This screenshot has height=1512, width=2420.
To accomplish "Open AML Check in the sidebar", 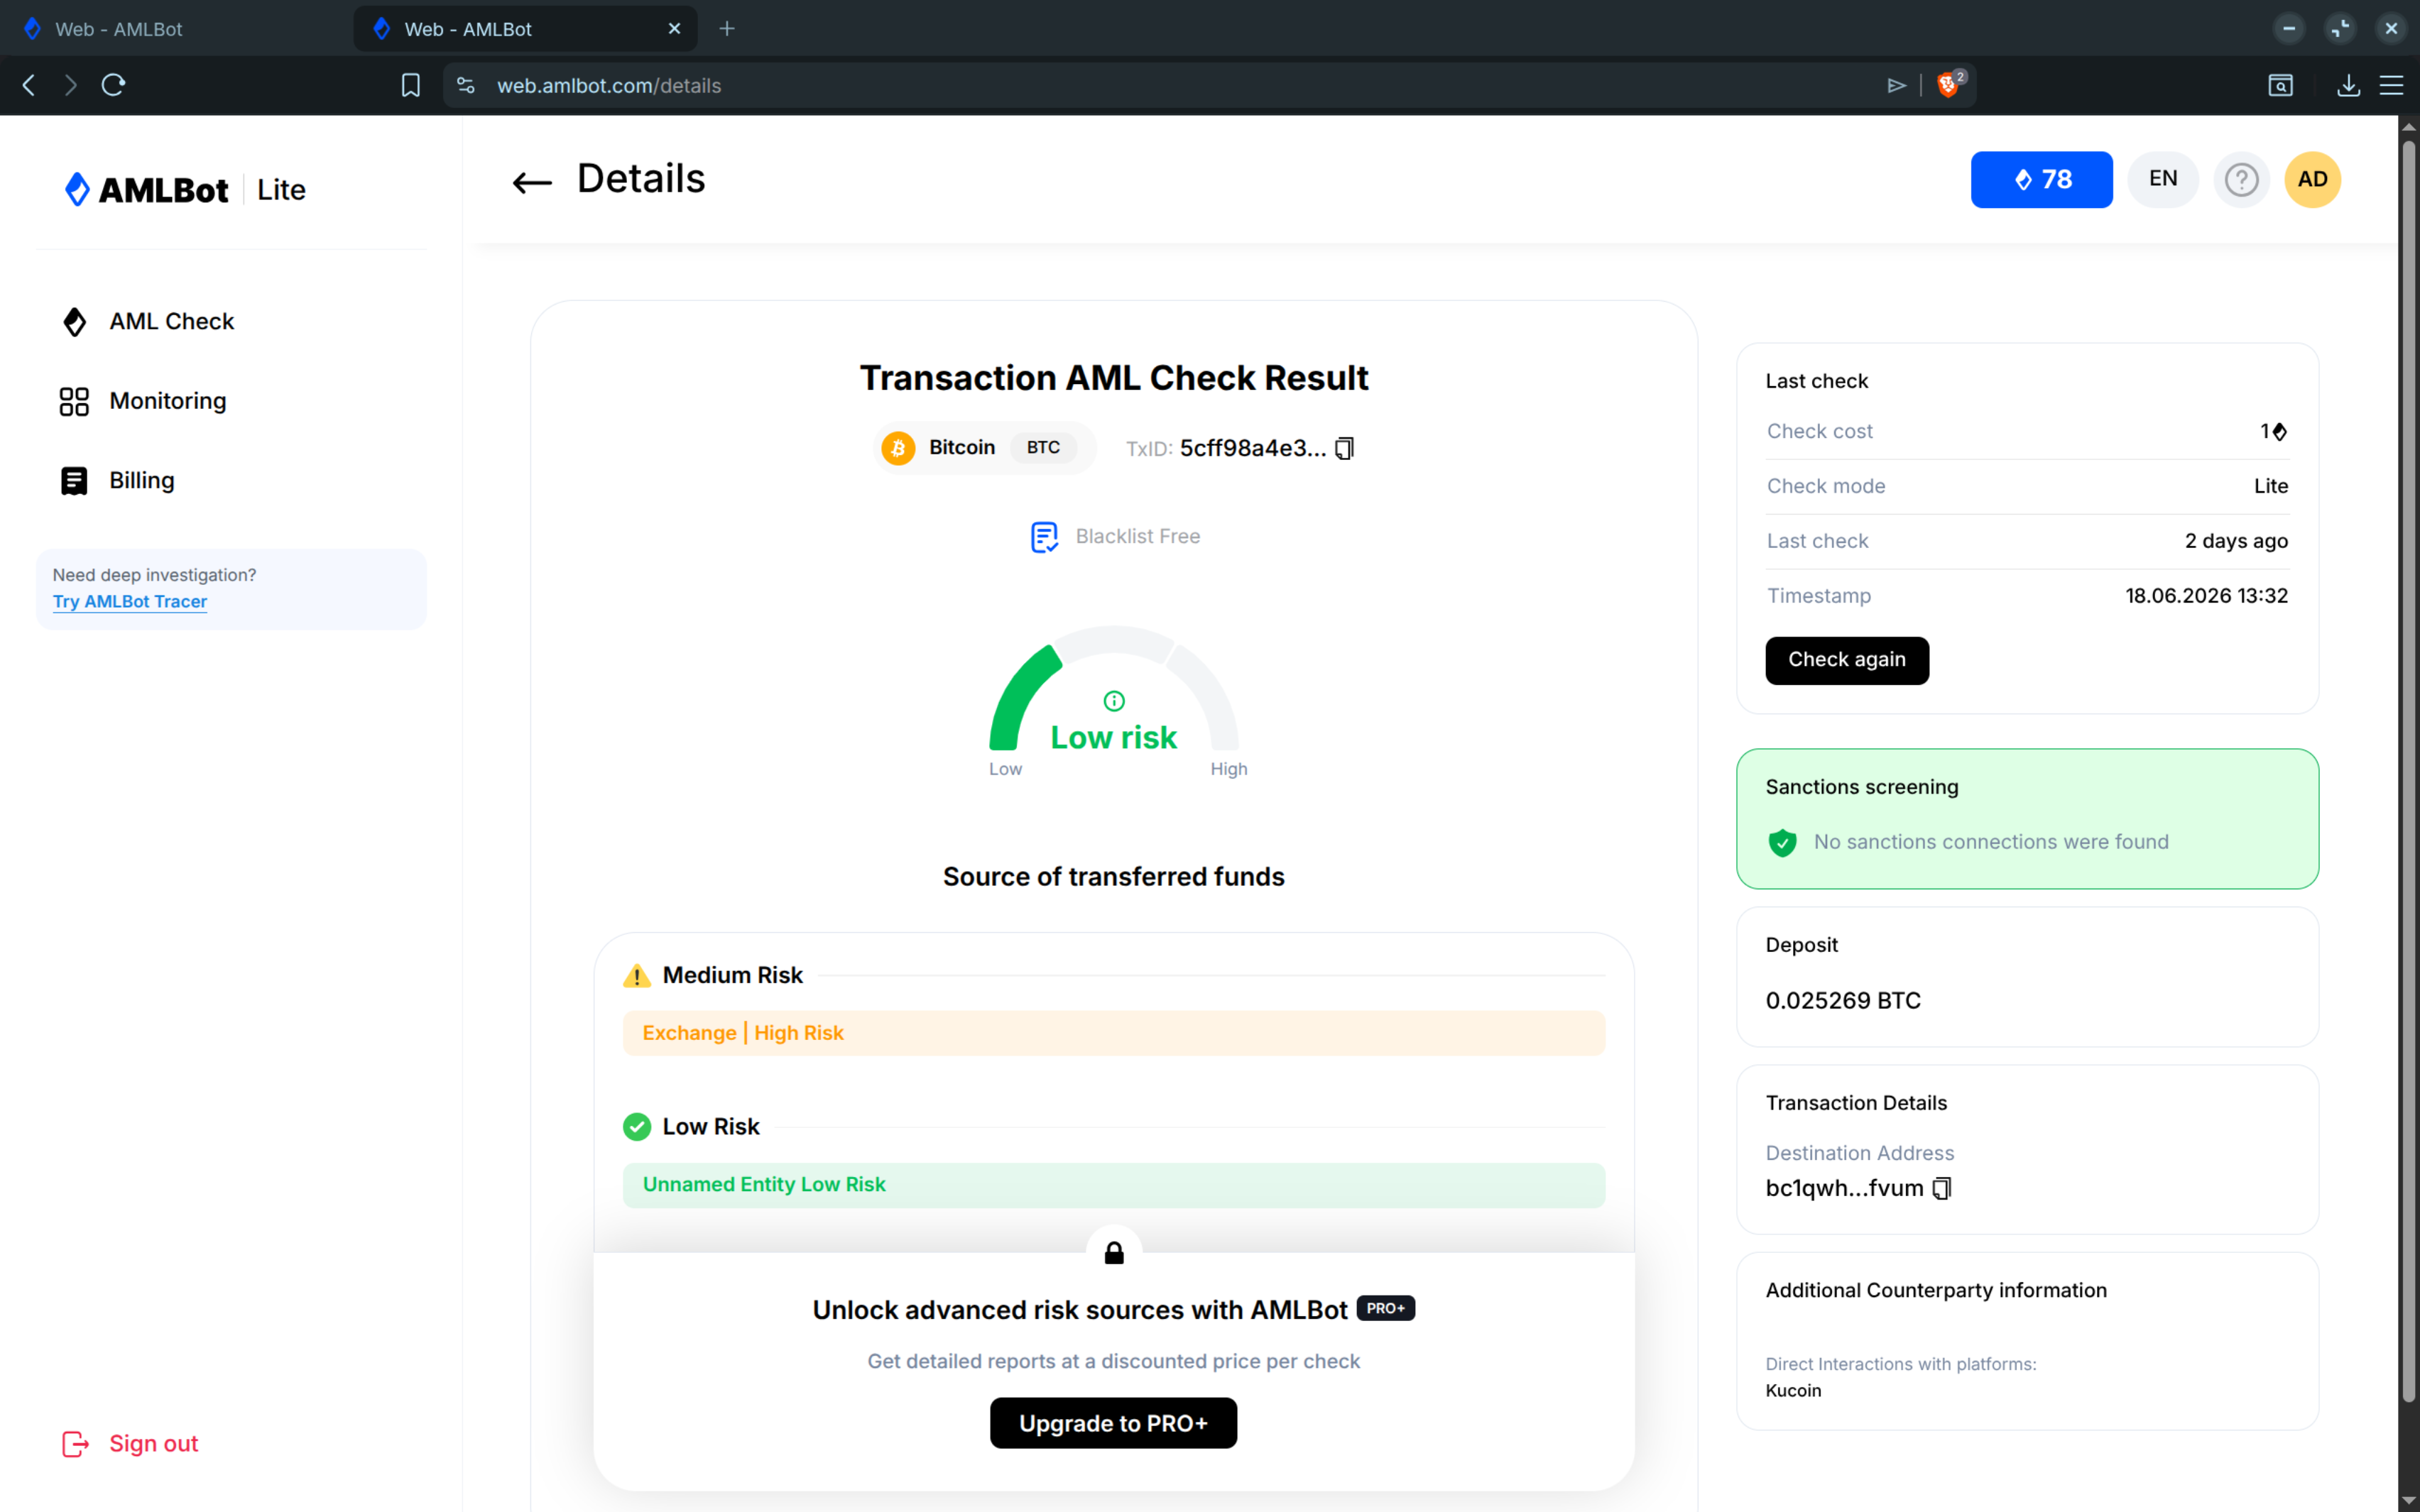I will [148, 321].
